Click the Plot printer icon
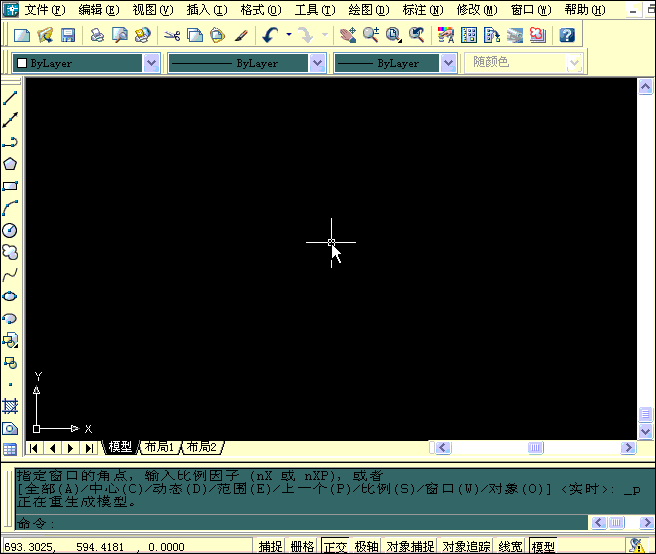The image size is (656, 554). tap(97, 35)
